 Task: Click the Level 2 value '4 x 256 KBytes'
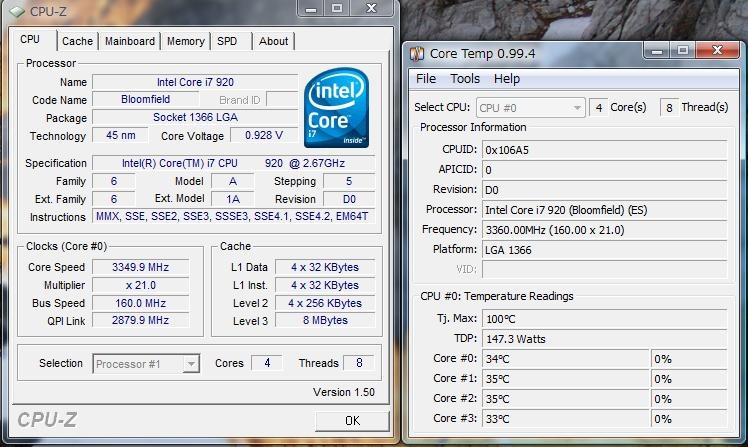point(325,303)
